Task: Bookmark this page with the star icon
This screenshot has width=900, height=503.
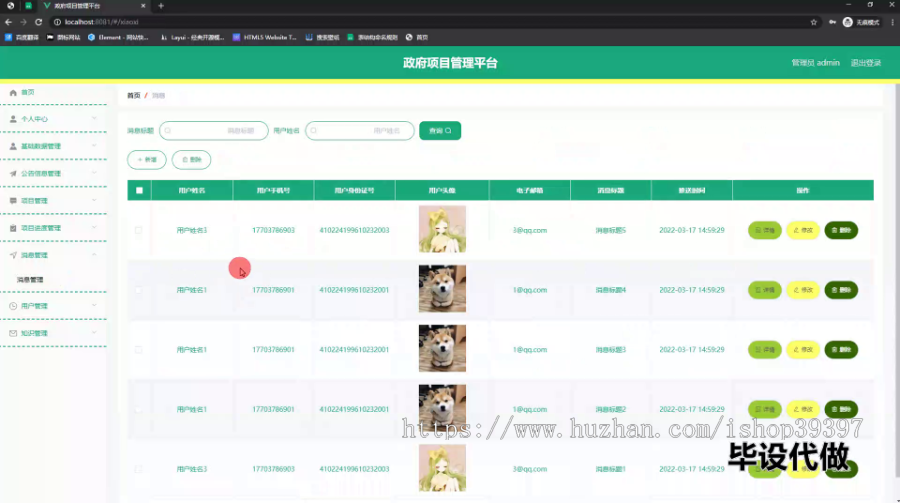Action: [813, 22]
